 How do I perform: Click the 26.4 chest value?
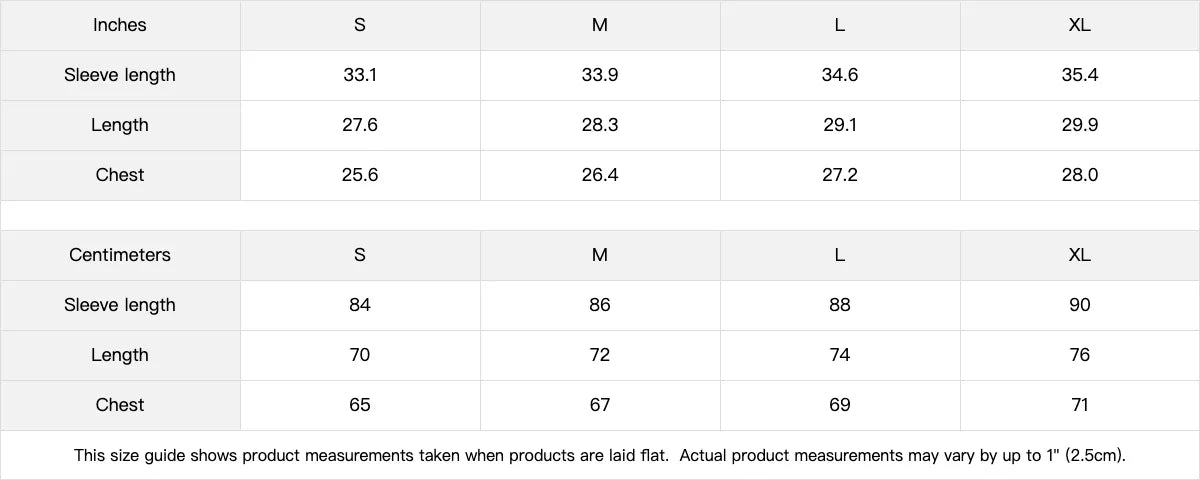tap(600, 175)
